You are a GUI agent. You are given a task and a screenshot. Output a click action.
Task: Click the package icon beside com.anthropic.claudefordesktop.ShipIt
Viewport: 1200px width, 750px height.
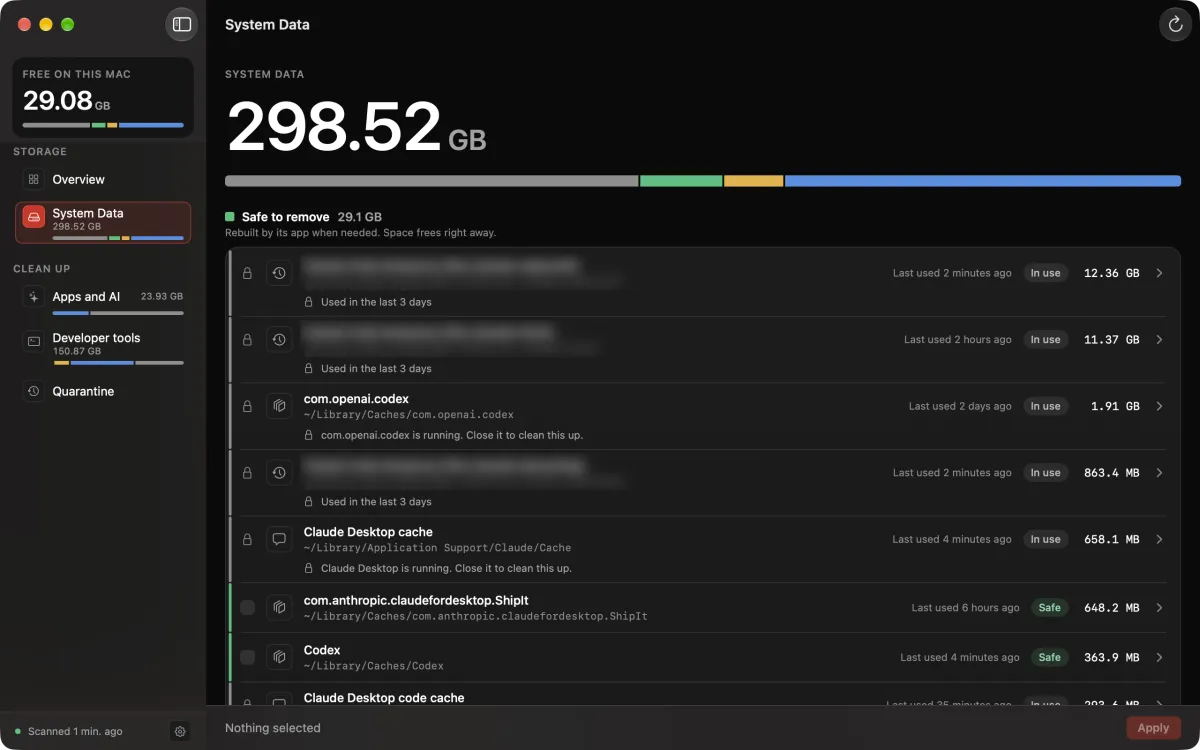tap(279, 607)
